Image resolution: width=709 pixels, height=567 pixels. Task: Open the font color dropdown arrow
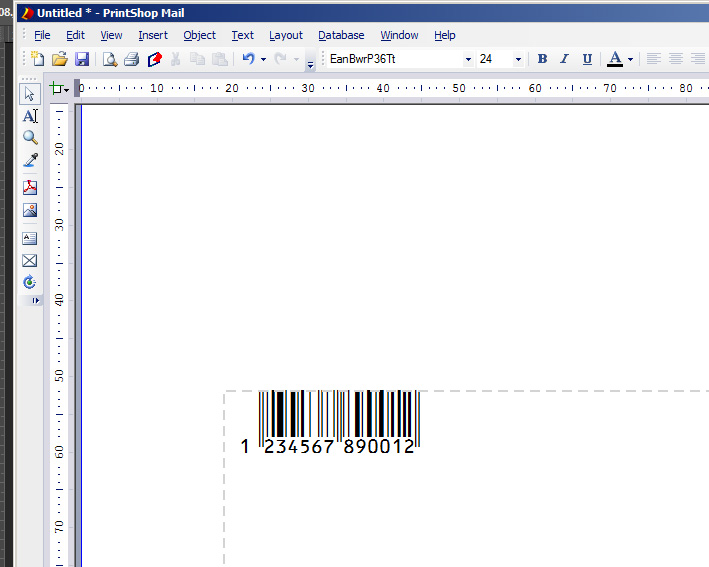click(630, 59)
